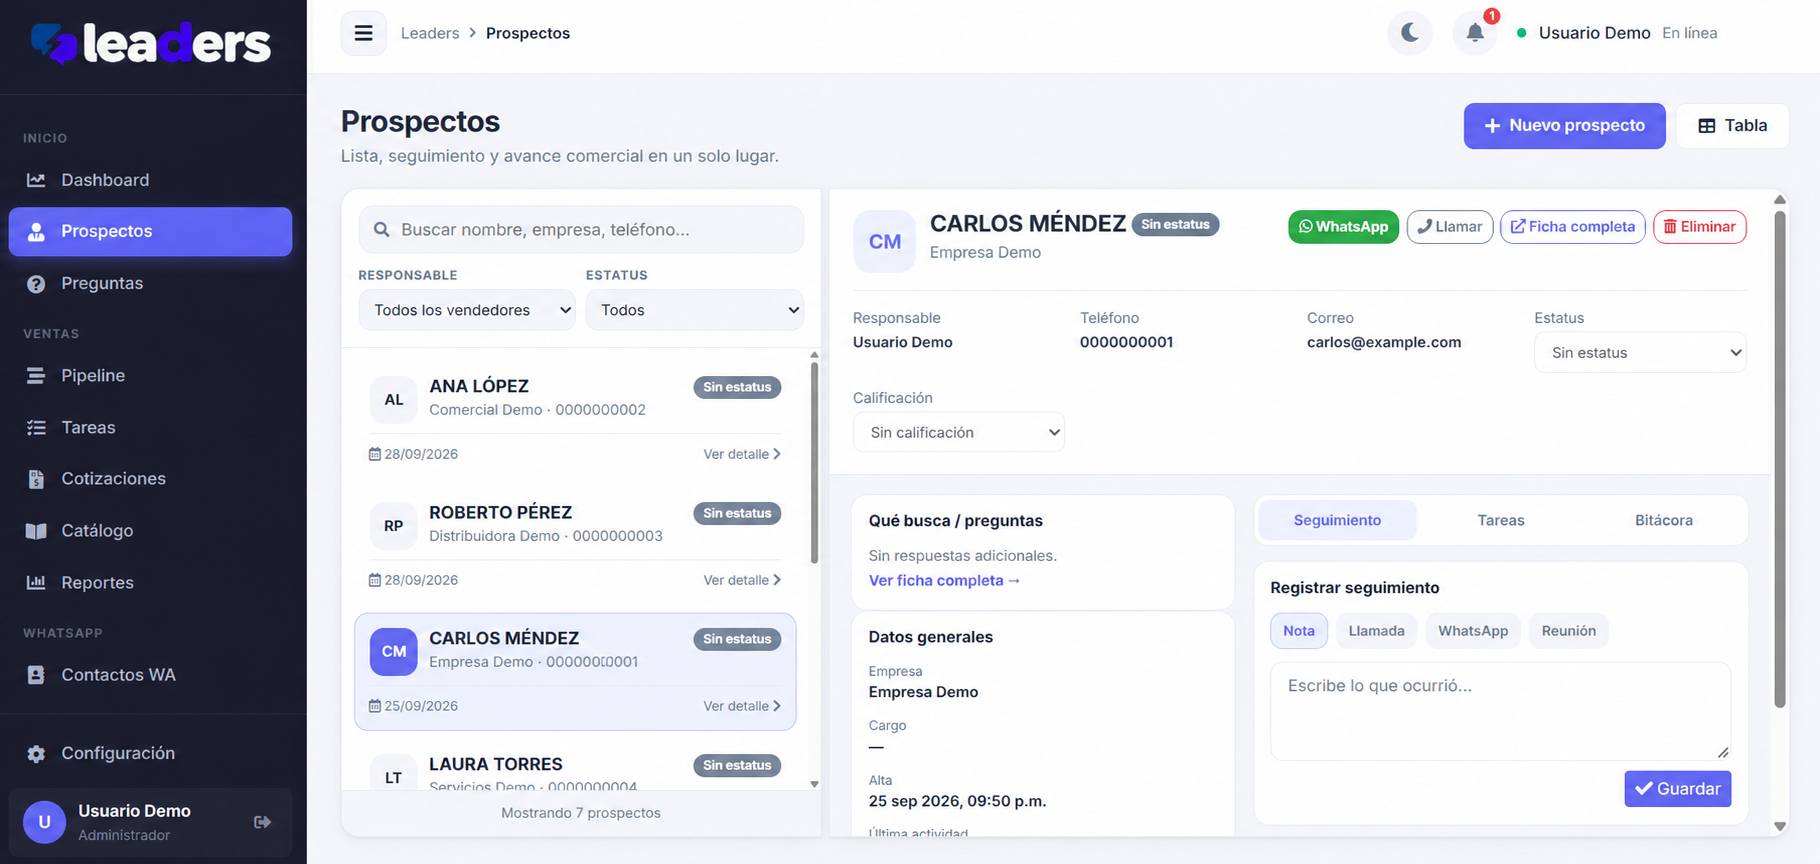Image resolution: width=1820 pixels, height=864 pixels.
Task: Open Contactos WA
Action: (150, 674)
